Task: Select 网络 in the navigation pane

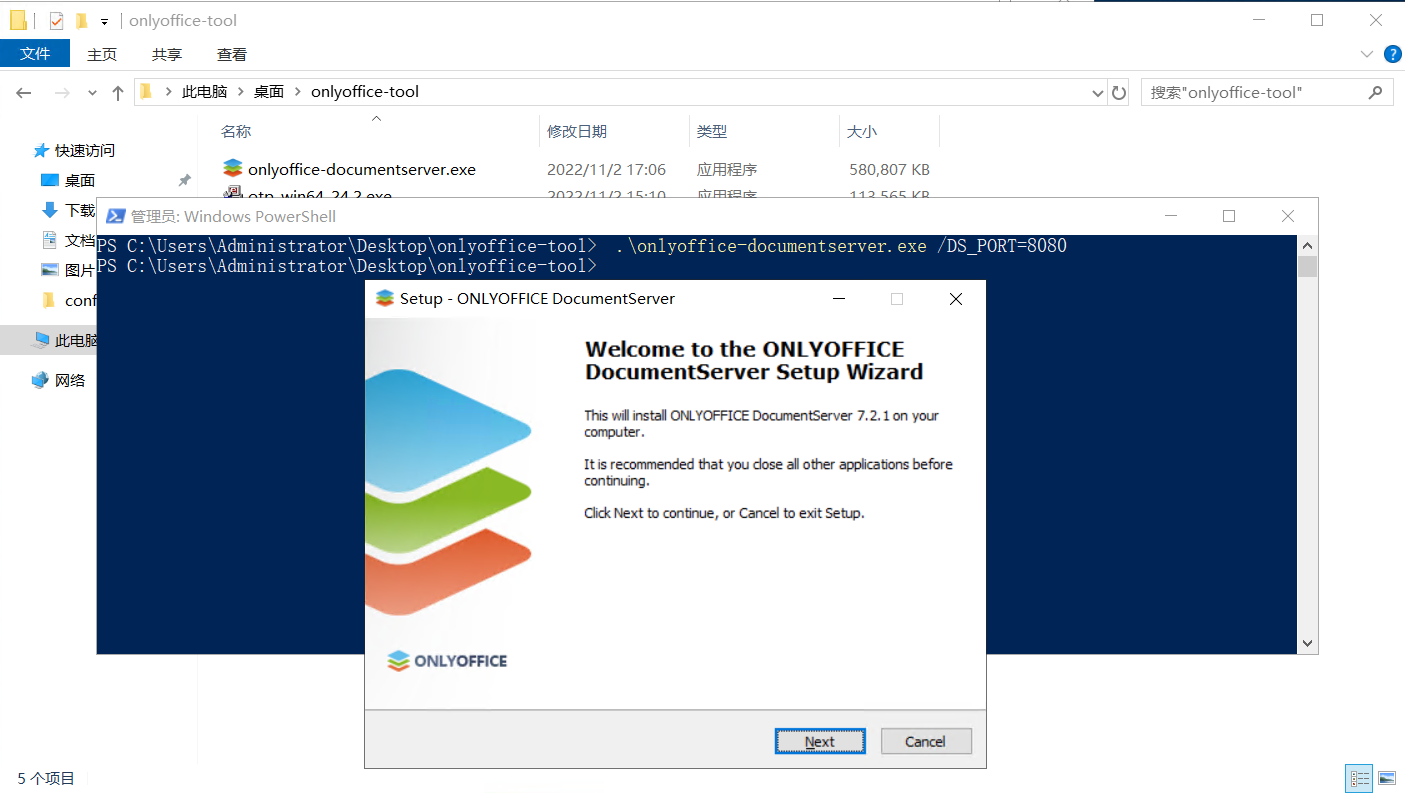Action: coord(70,380)
